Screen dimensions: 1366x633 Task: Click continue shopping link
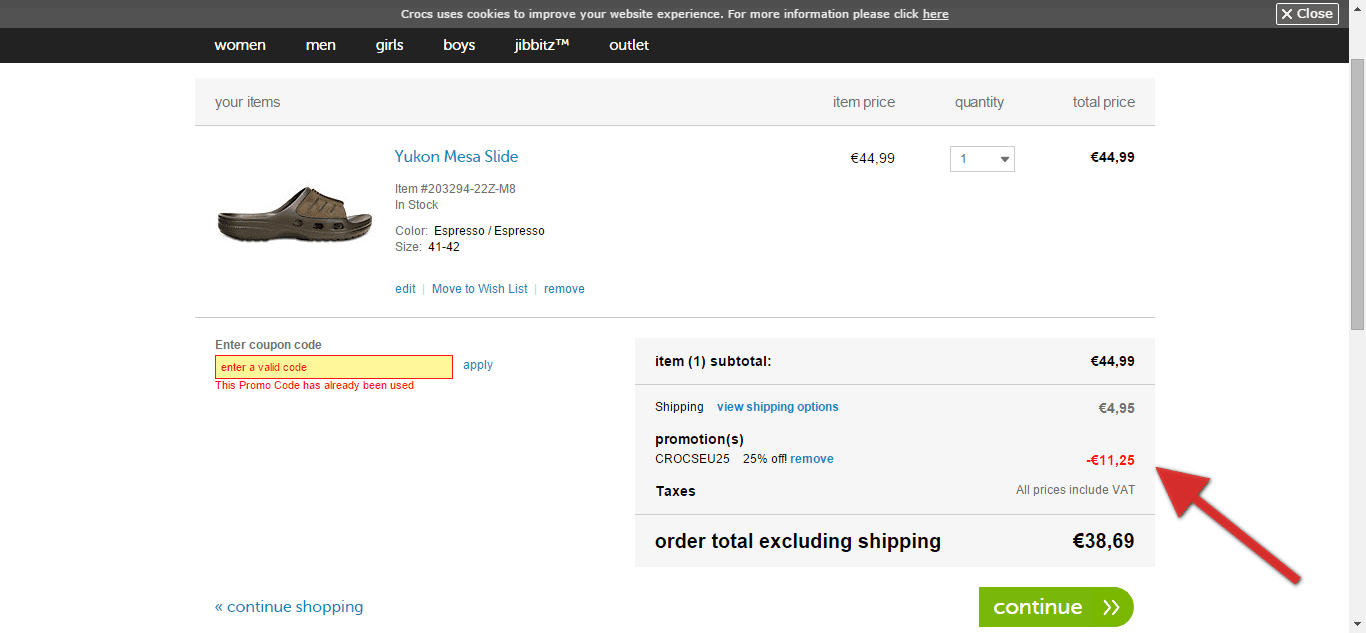coord(289,607)
